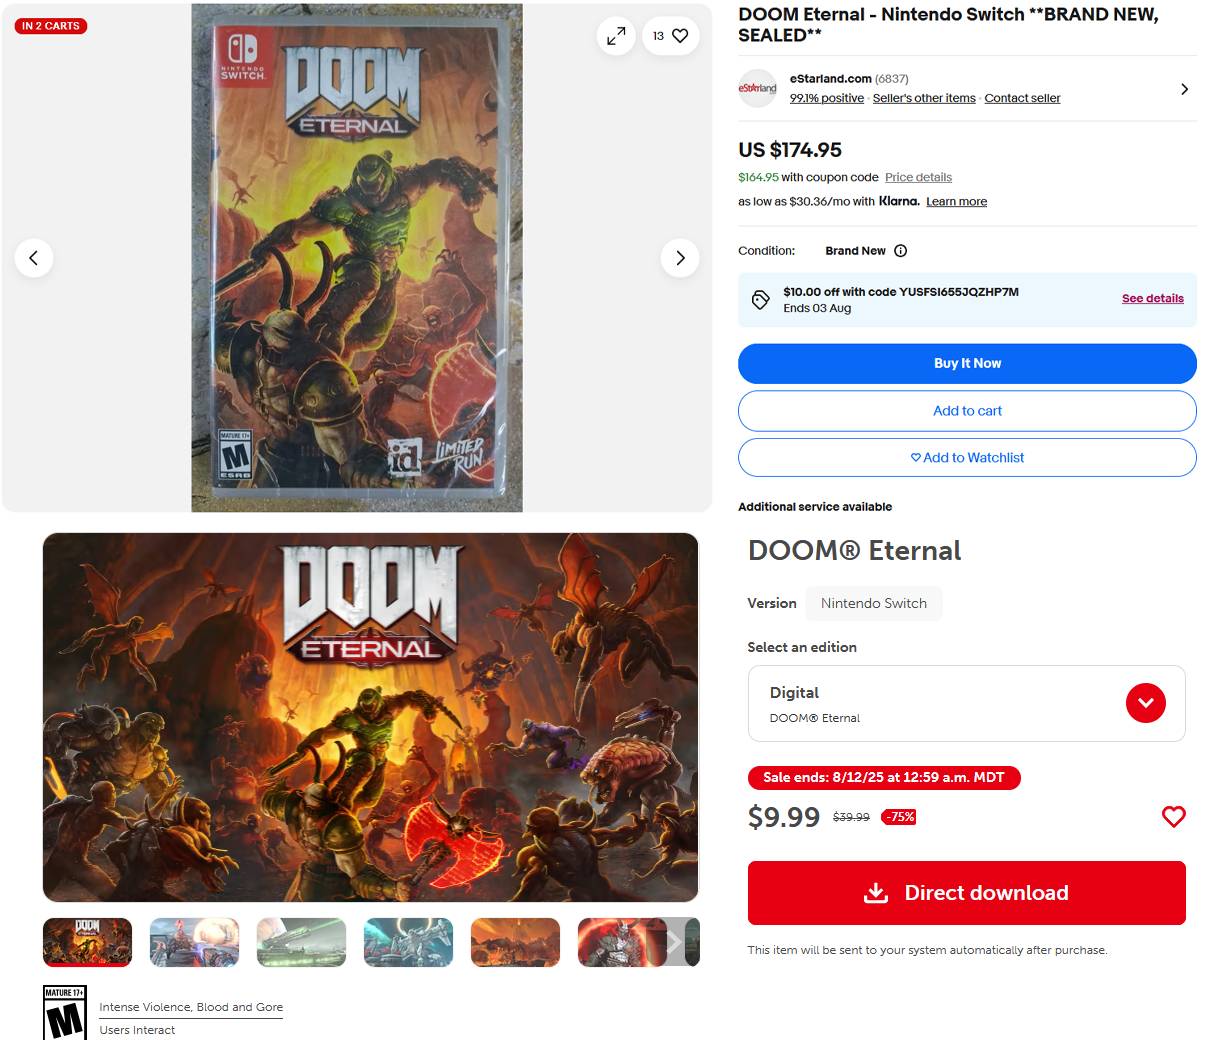Open the eStarland seller logo
This screenshot has width=1226, height=1040.
(x=757, y=88)
